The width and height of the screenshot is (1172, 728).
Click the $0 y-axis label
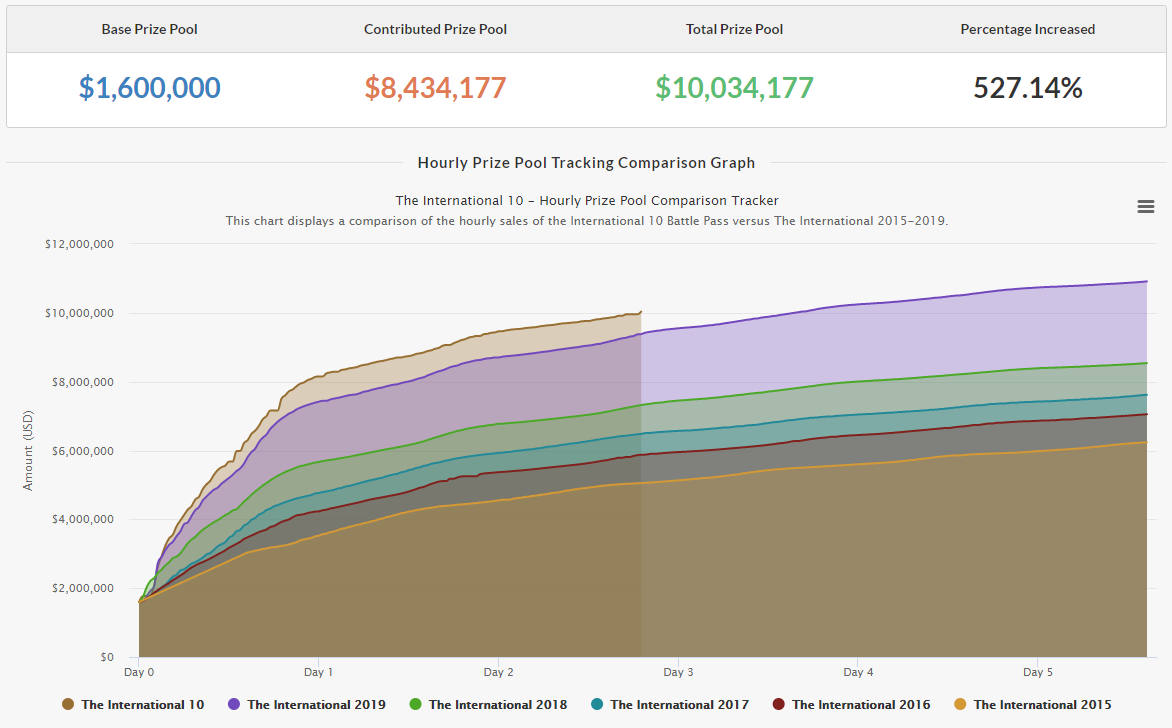[107, 657]
